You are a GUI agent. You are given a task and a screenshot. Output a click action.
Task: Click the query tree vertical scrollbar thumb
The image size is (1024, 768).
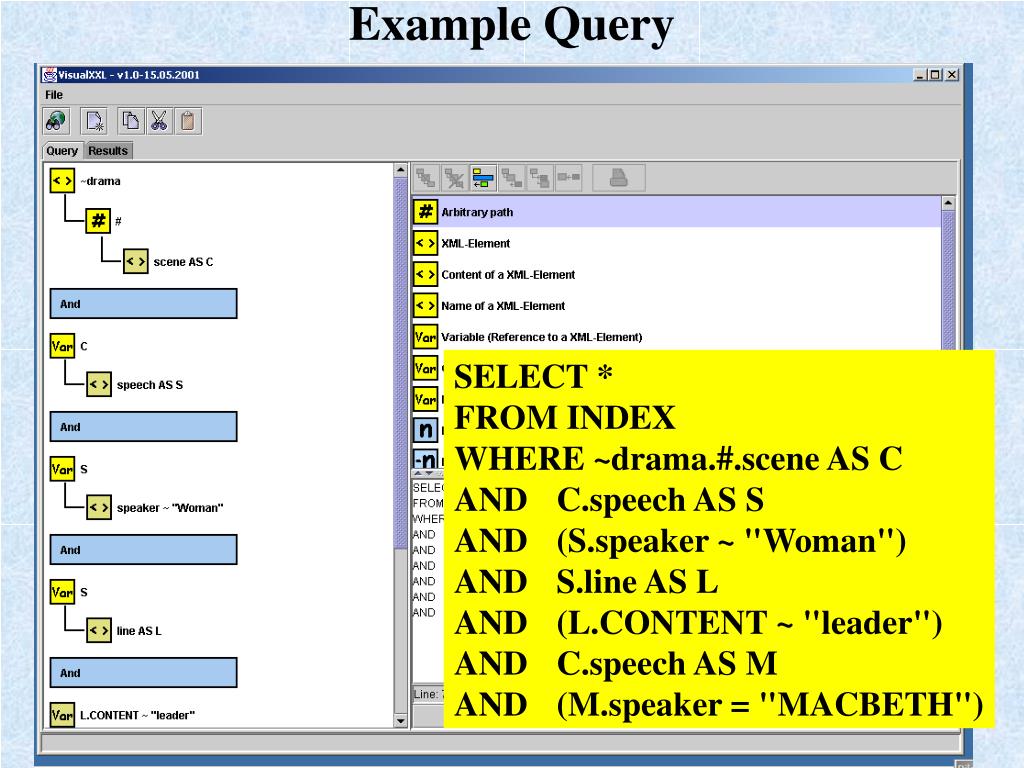(401, 362)
